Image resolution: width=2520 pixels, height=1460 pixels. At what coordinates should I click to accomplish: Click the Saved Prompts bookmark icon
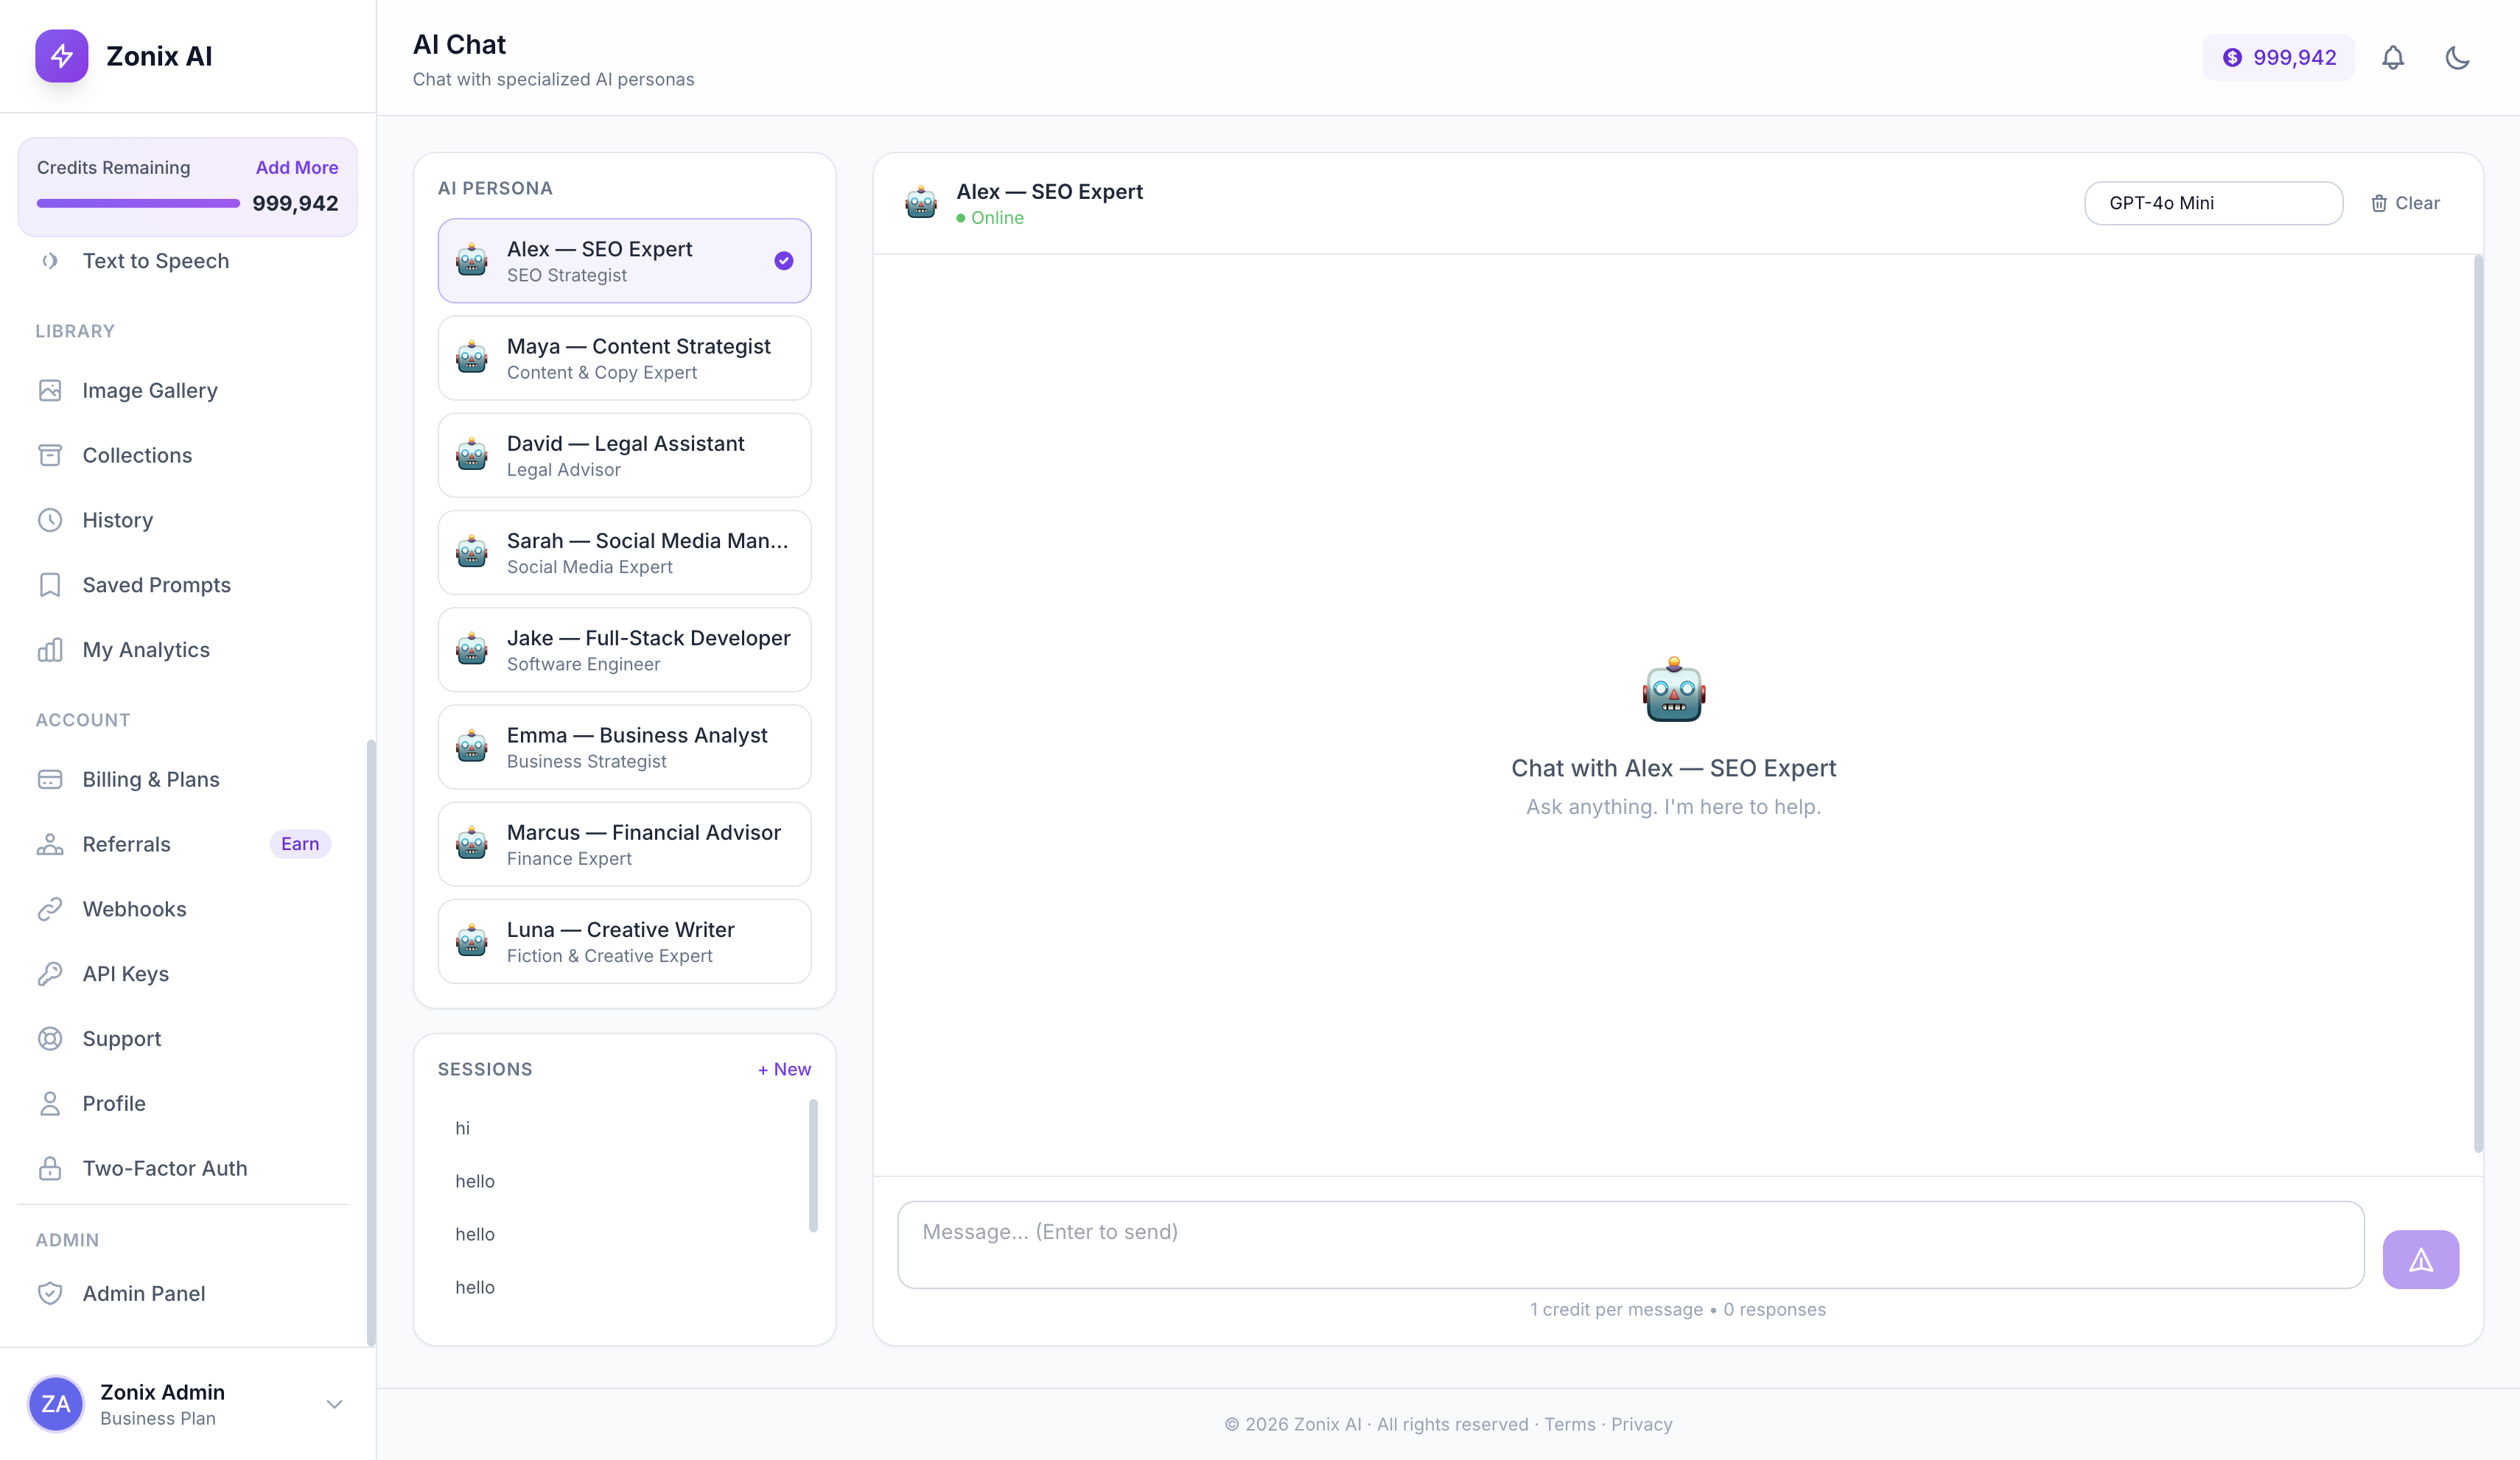click(x=50, y=585)
